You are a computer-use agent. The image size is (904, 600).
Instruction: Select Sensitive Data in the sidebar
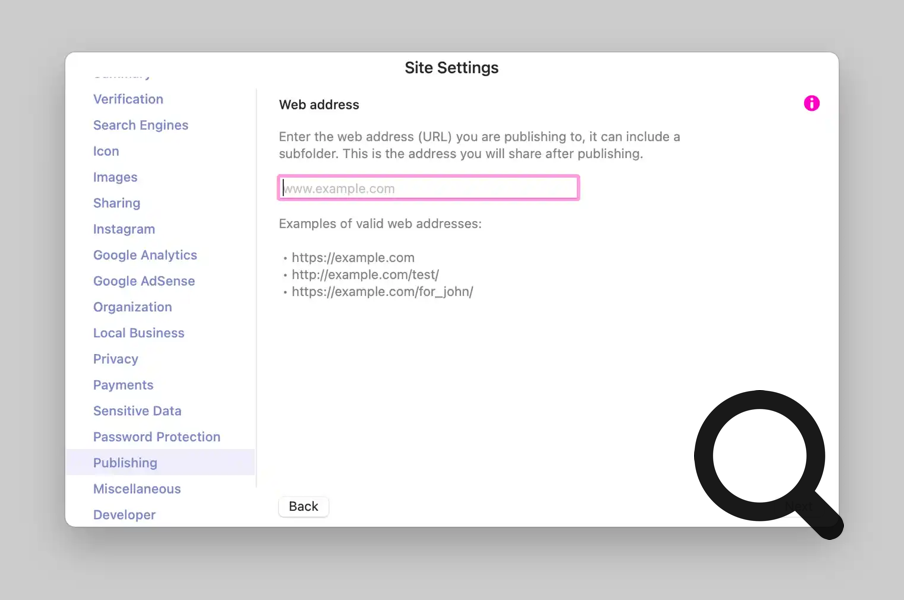coord(137,411)
